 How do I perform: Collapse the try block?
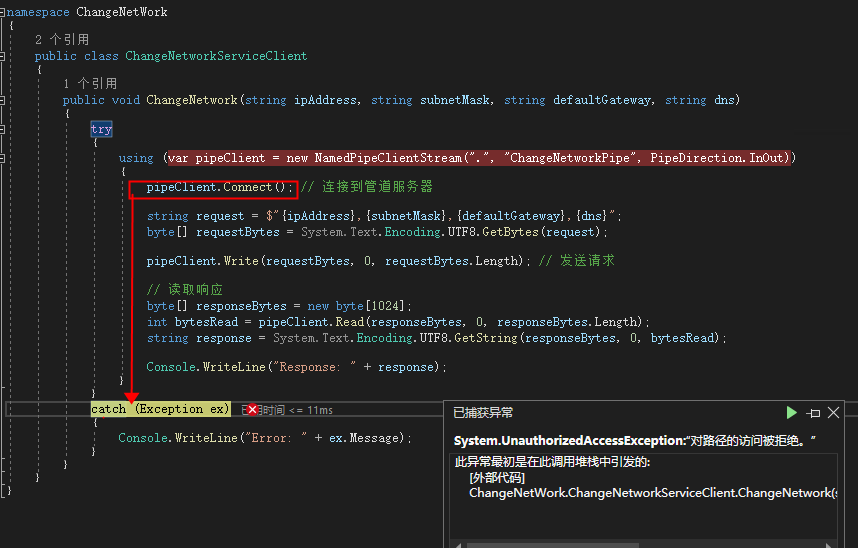(2, 130)
